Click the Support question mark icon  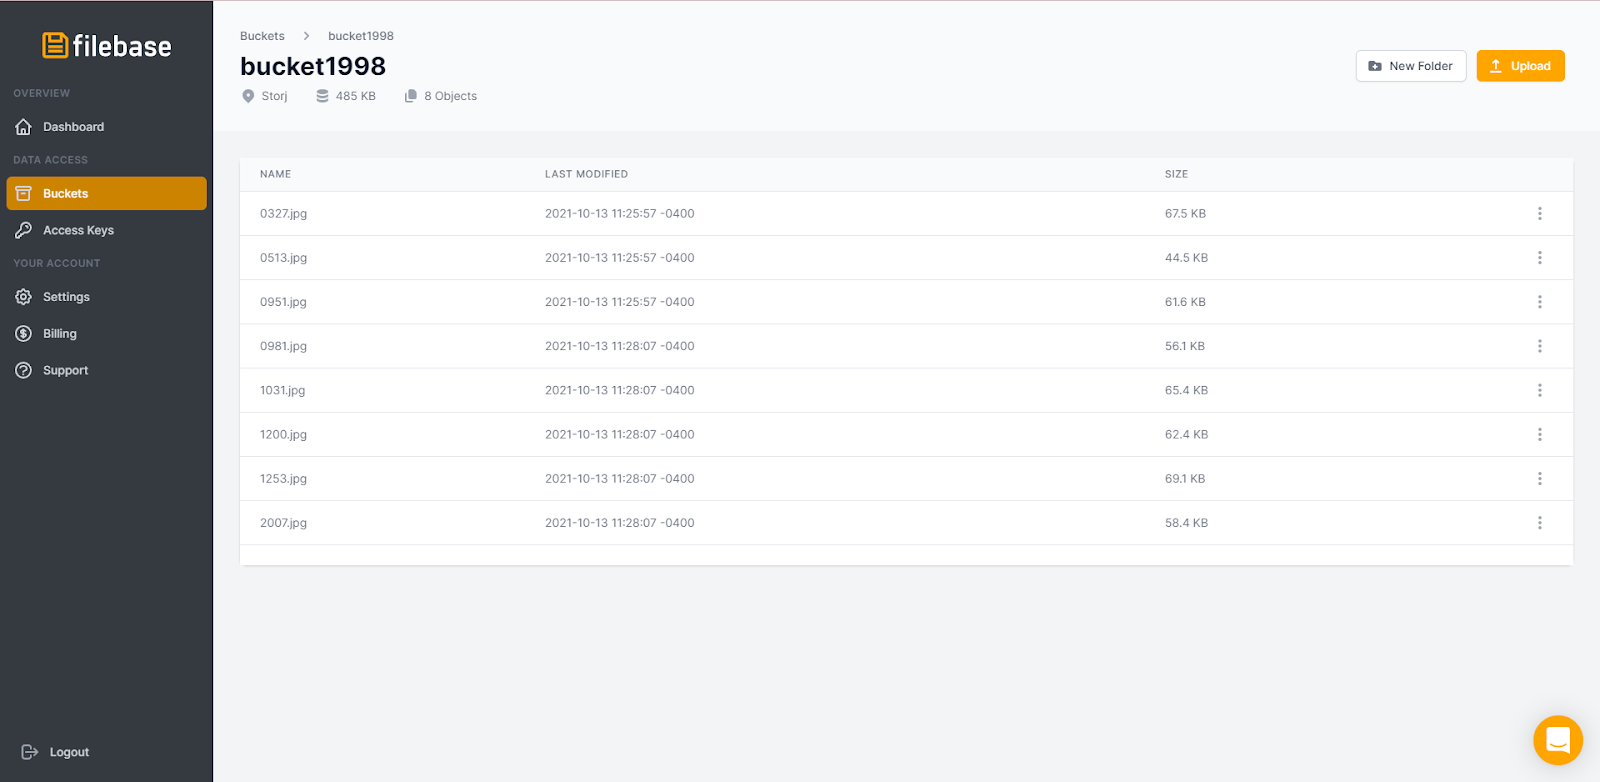pos(24,370)
